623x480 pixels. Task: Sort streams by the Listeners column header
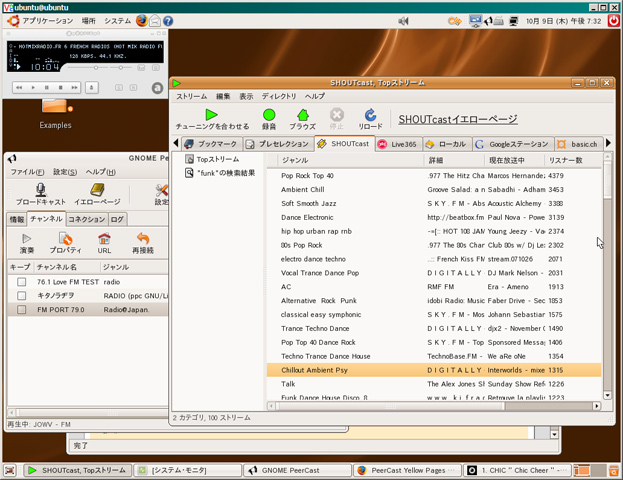click(573, 160)
